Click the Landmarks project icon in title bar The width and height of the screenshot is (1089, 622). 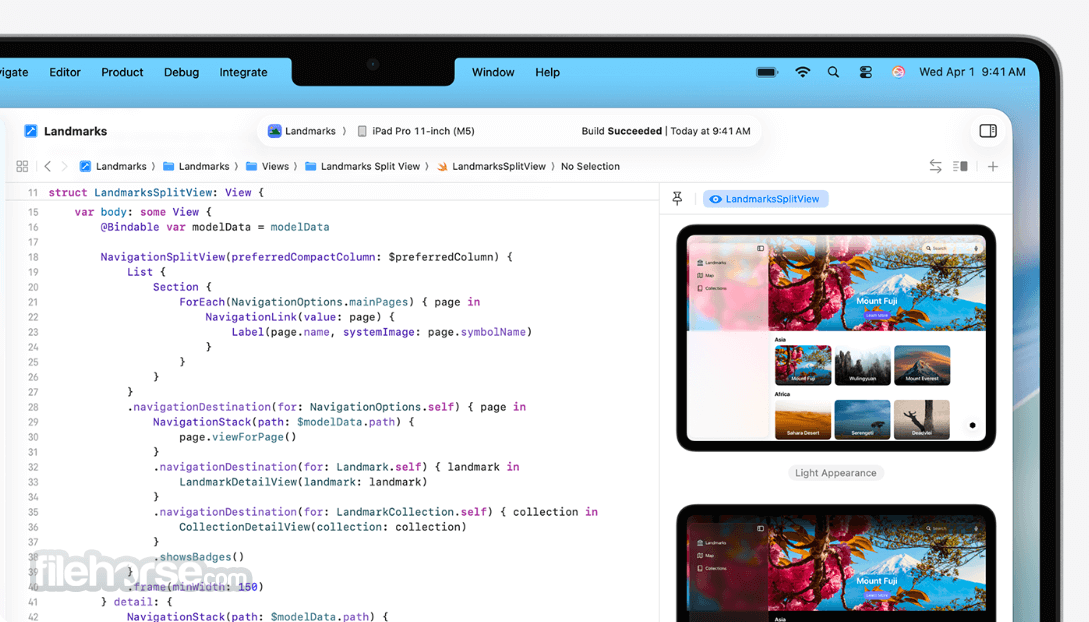[31, 131]
